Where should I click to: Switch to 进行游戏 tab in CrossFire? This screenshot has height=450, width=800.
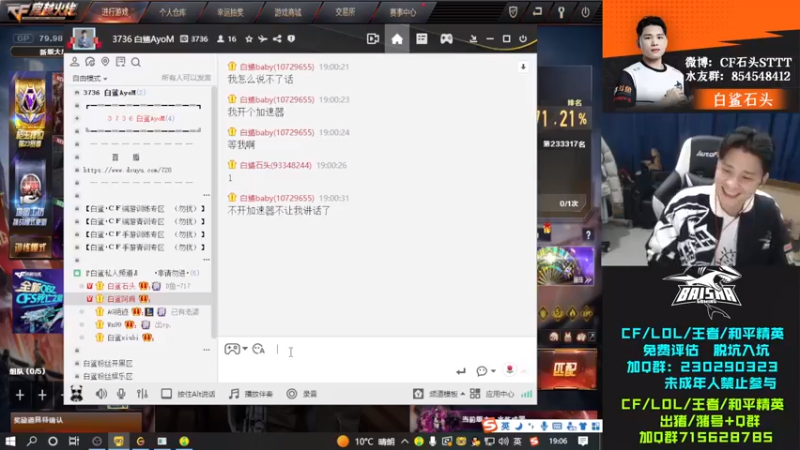click(x=115, y=12)
